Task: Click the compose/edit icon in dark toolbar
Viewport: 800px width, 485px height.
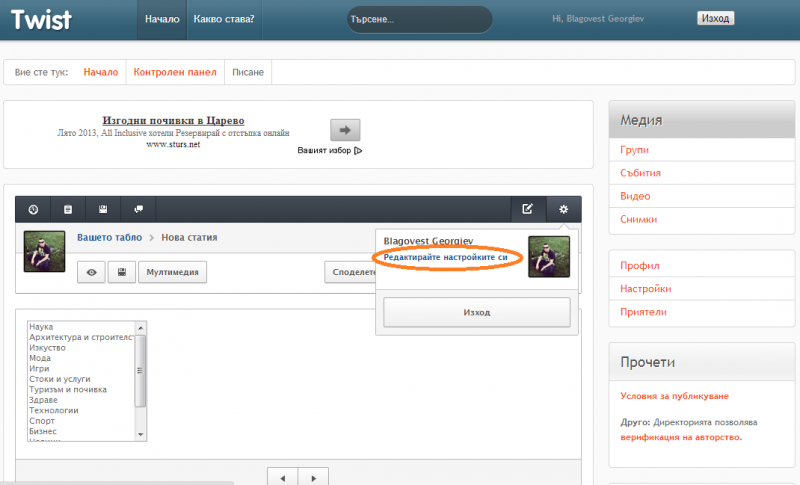Action: pyautogui.click(x=528, y=209)
